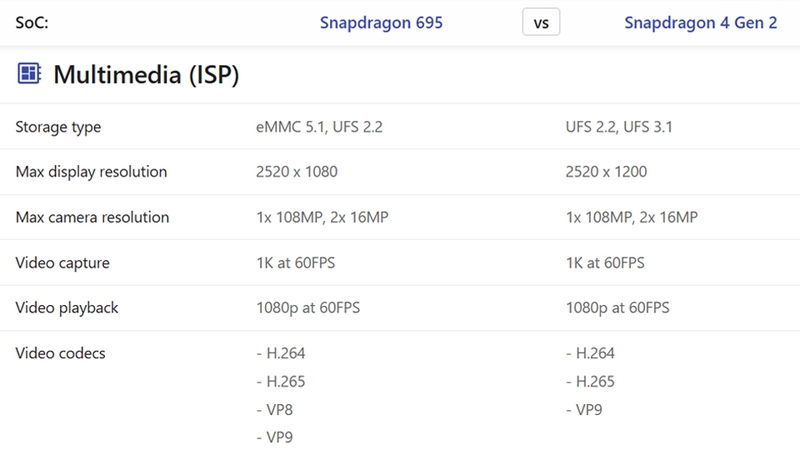Click the Video codecs row label
The height and width of the screenshot is (450, 800).
[60, 353]
